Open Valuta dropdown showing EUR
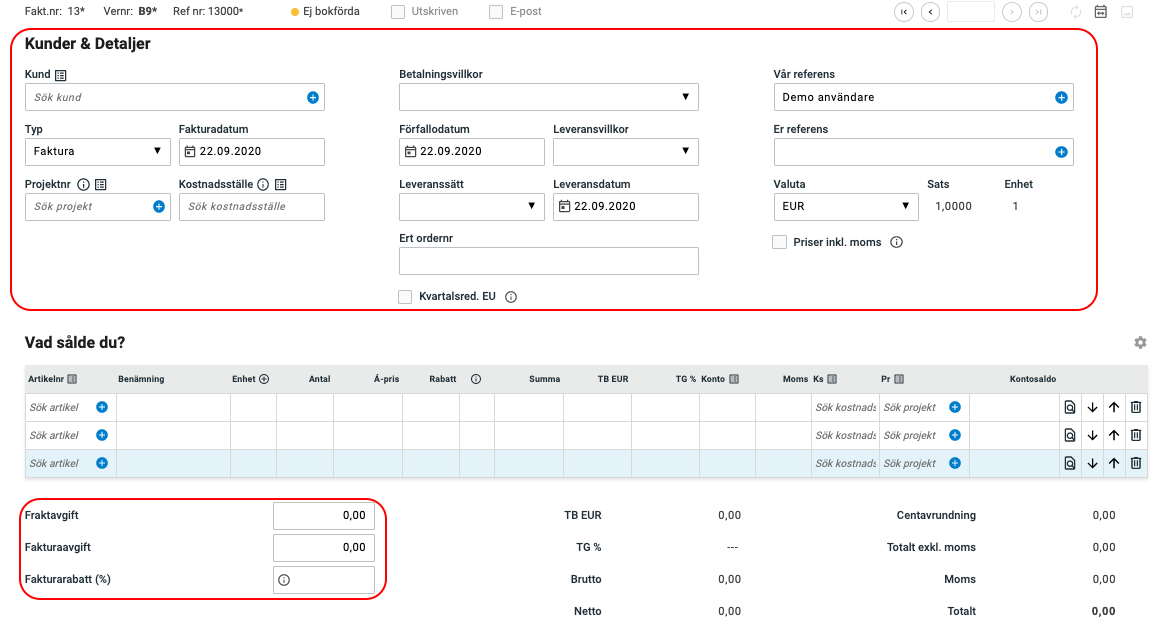This screenshot has height=624, width=1158. 846,207
